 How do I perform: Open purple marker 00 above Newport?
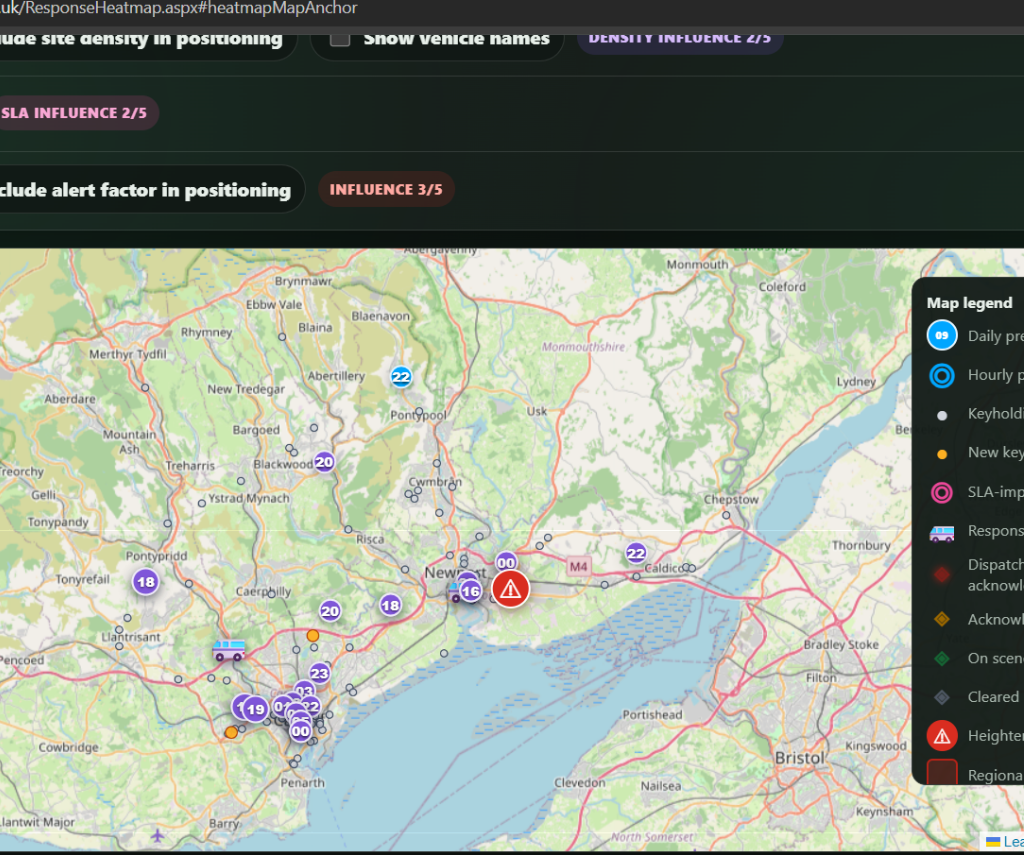[506, 562]
